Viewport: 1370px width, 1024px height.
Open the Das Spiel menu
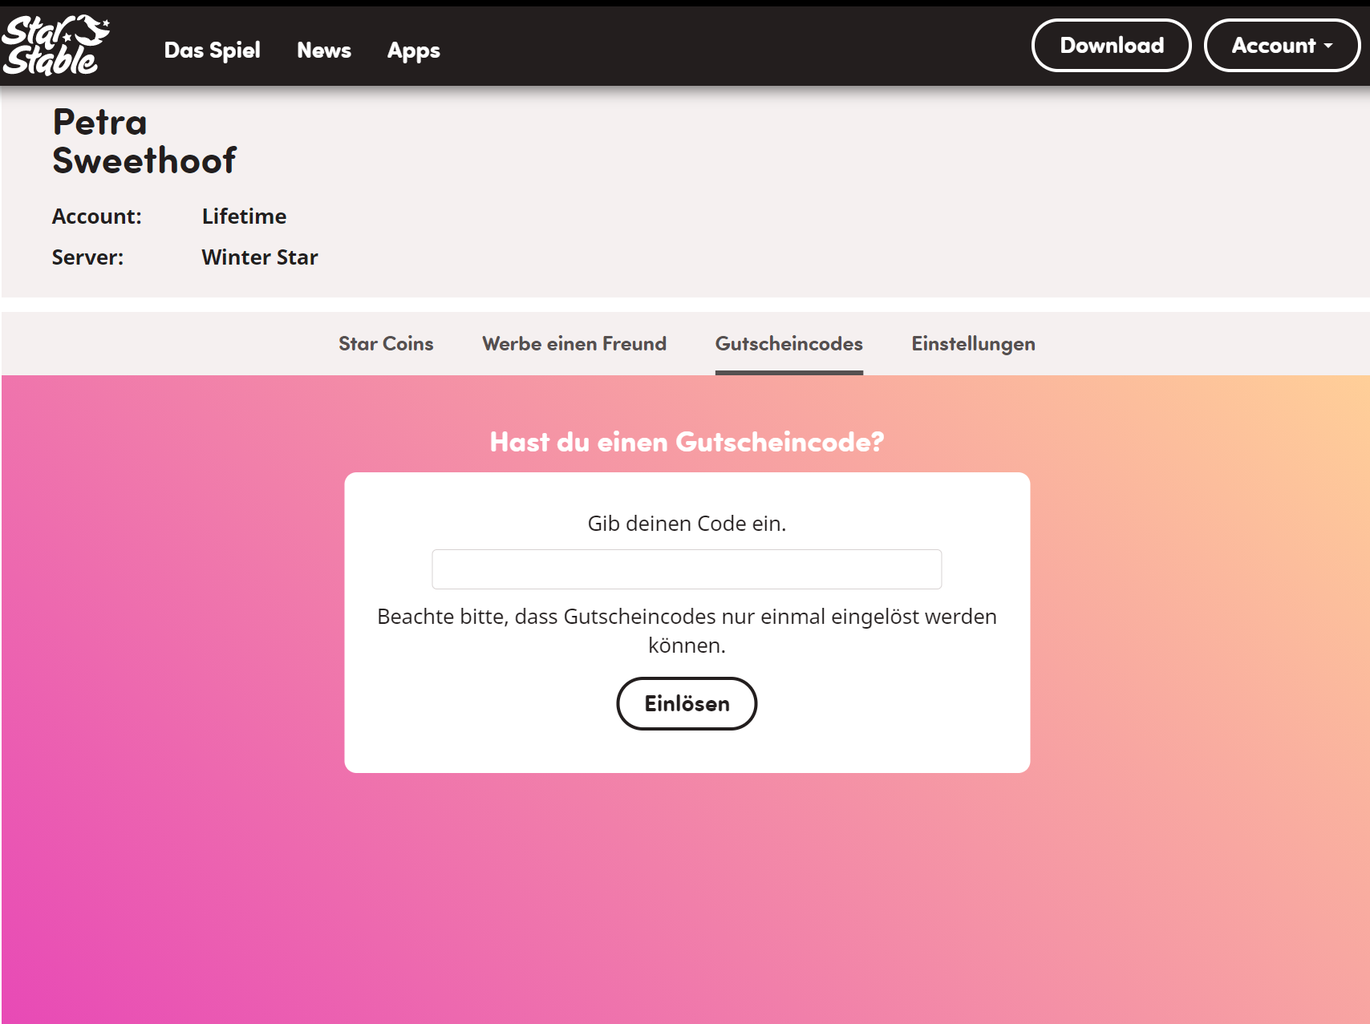(x=212, y=50)
